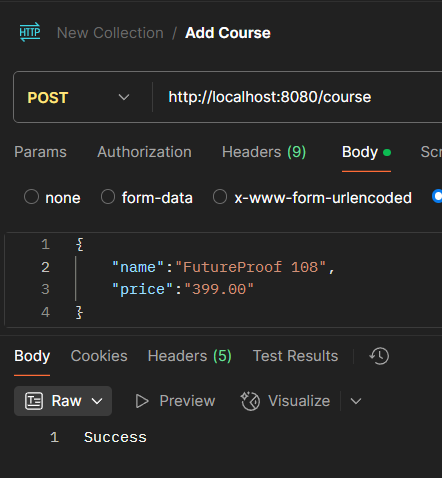
Task: Open the Authorization tab
Action: (x=144, y=152)
